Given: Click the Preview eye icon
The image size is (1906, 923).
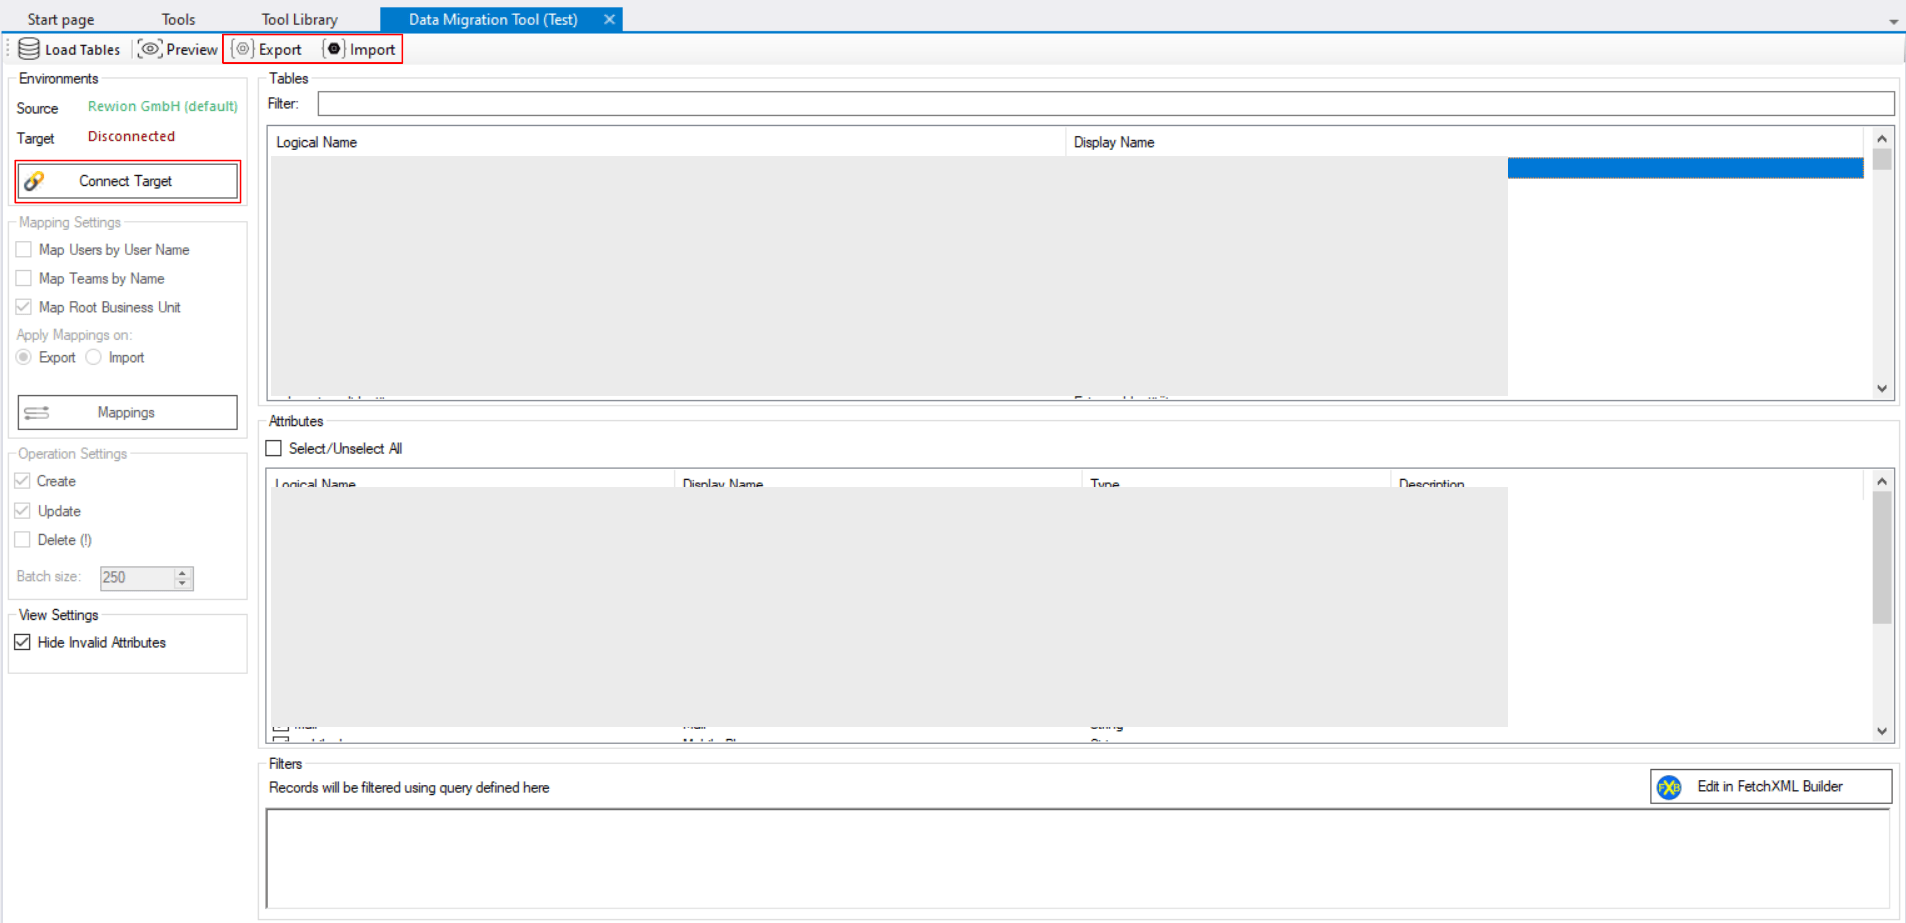Looking at the screenshot, I should click(x=150, y=49).
